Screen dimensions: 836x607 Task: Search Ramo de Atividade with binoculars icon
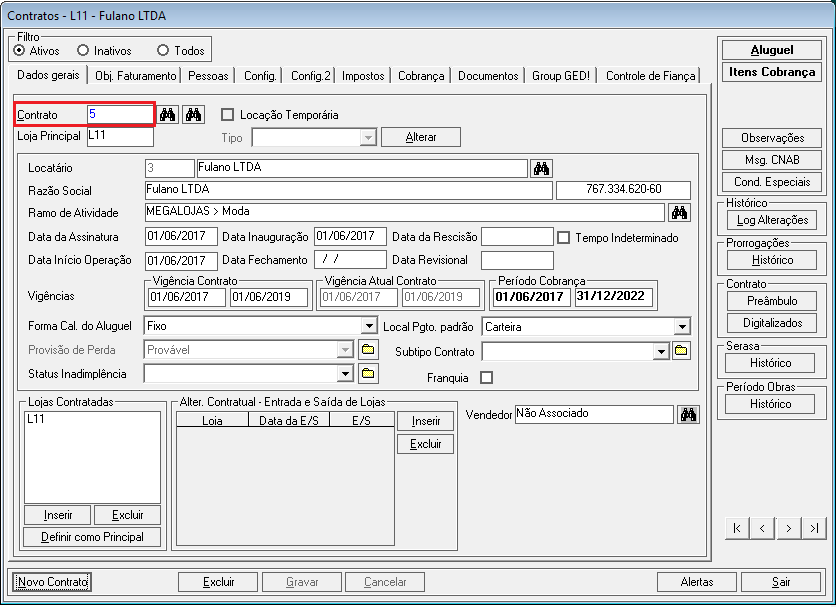click(679, 213)
